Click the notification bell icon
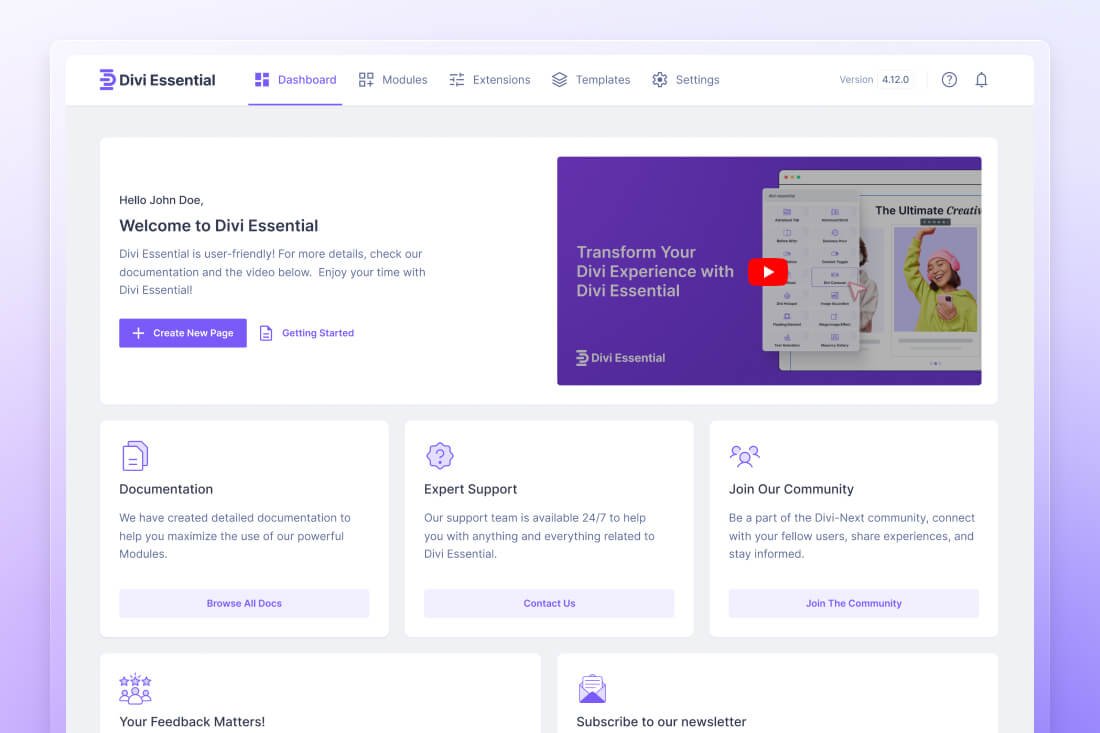This screenshot has height=733, width=1100. 981,79
